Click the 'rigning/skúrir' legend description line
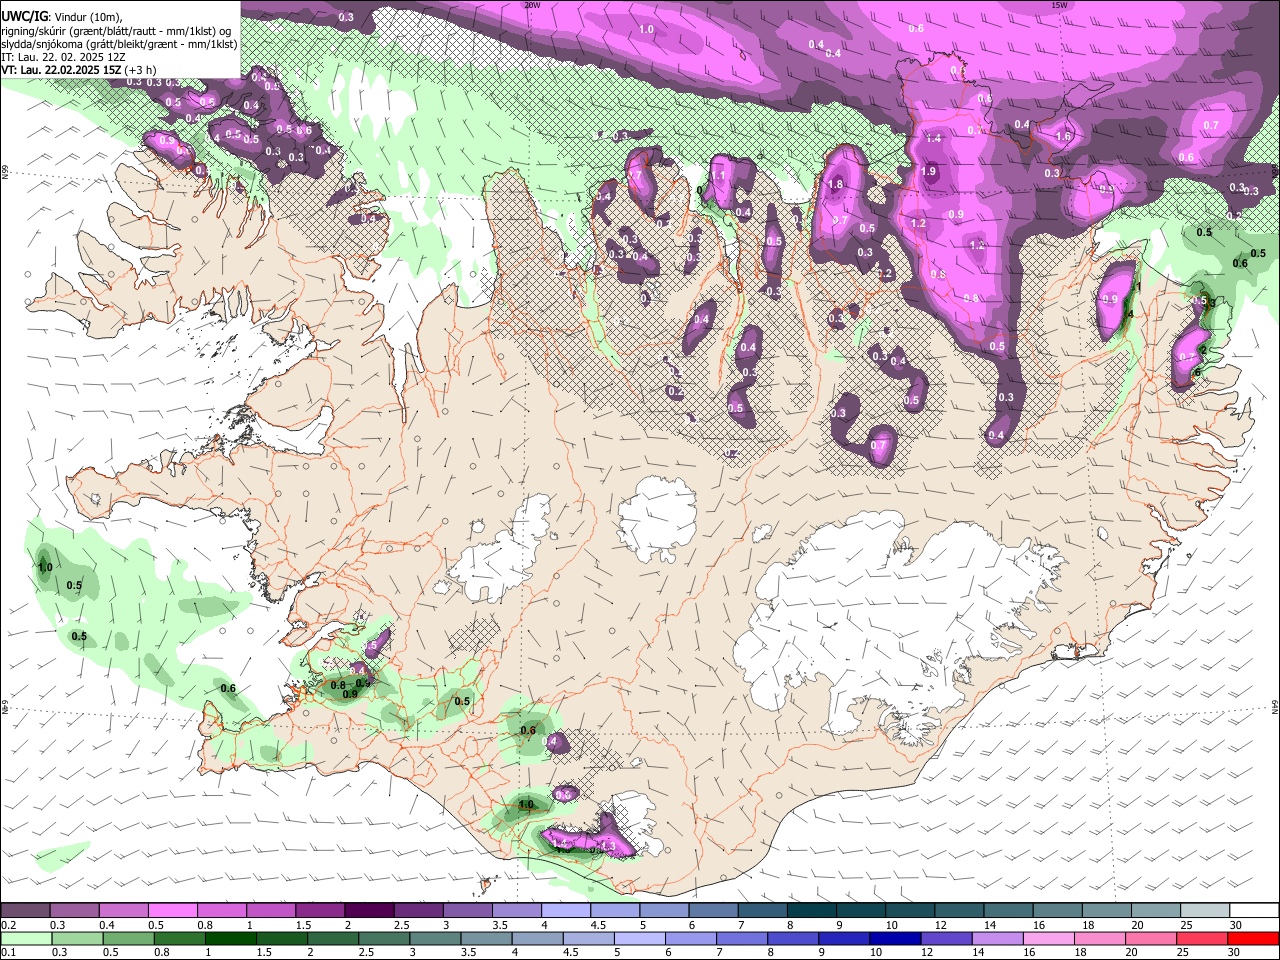This screenshot has height=960, width=1280. [117, 31]
